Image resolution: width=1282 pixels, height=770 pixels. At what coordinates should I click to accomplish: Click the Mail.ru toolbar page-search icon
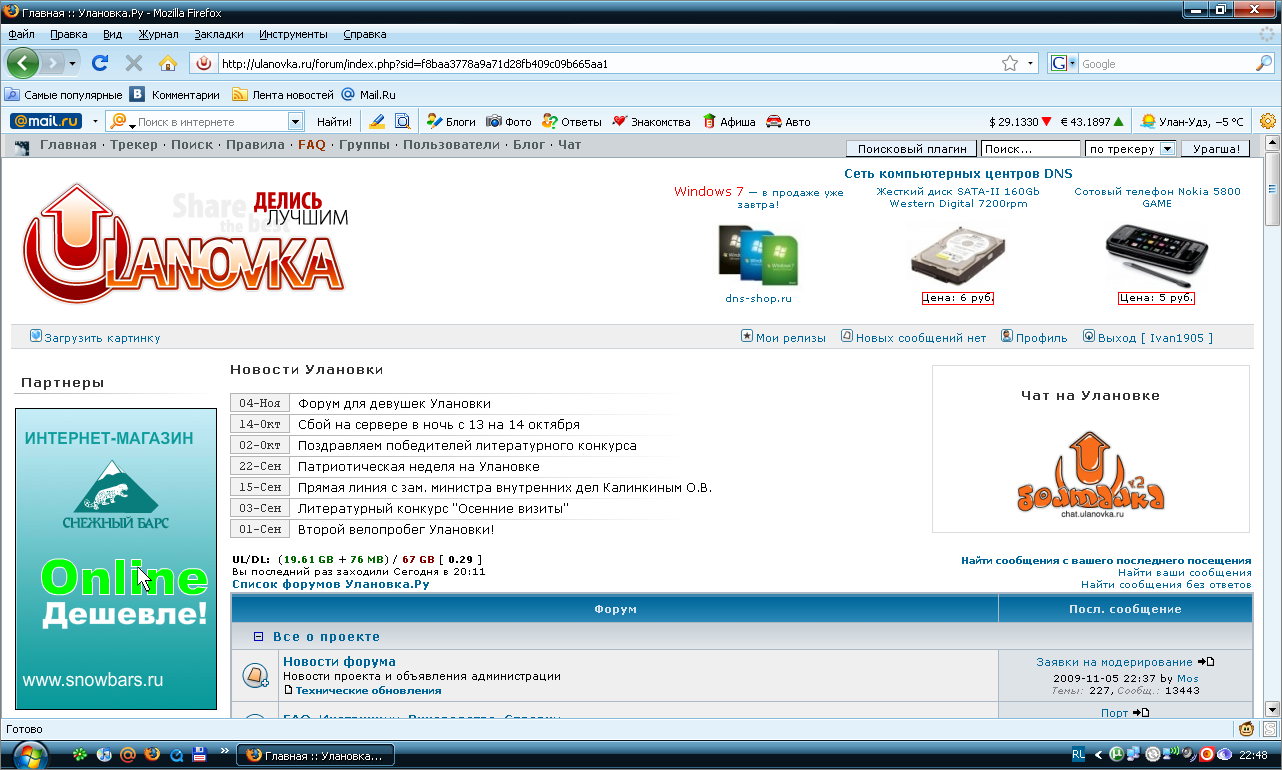click(x=402, y=122)
